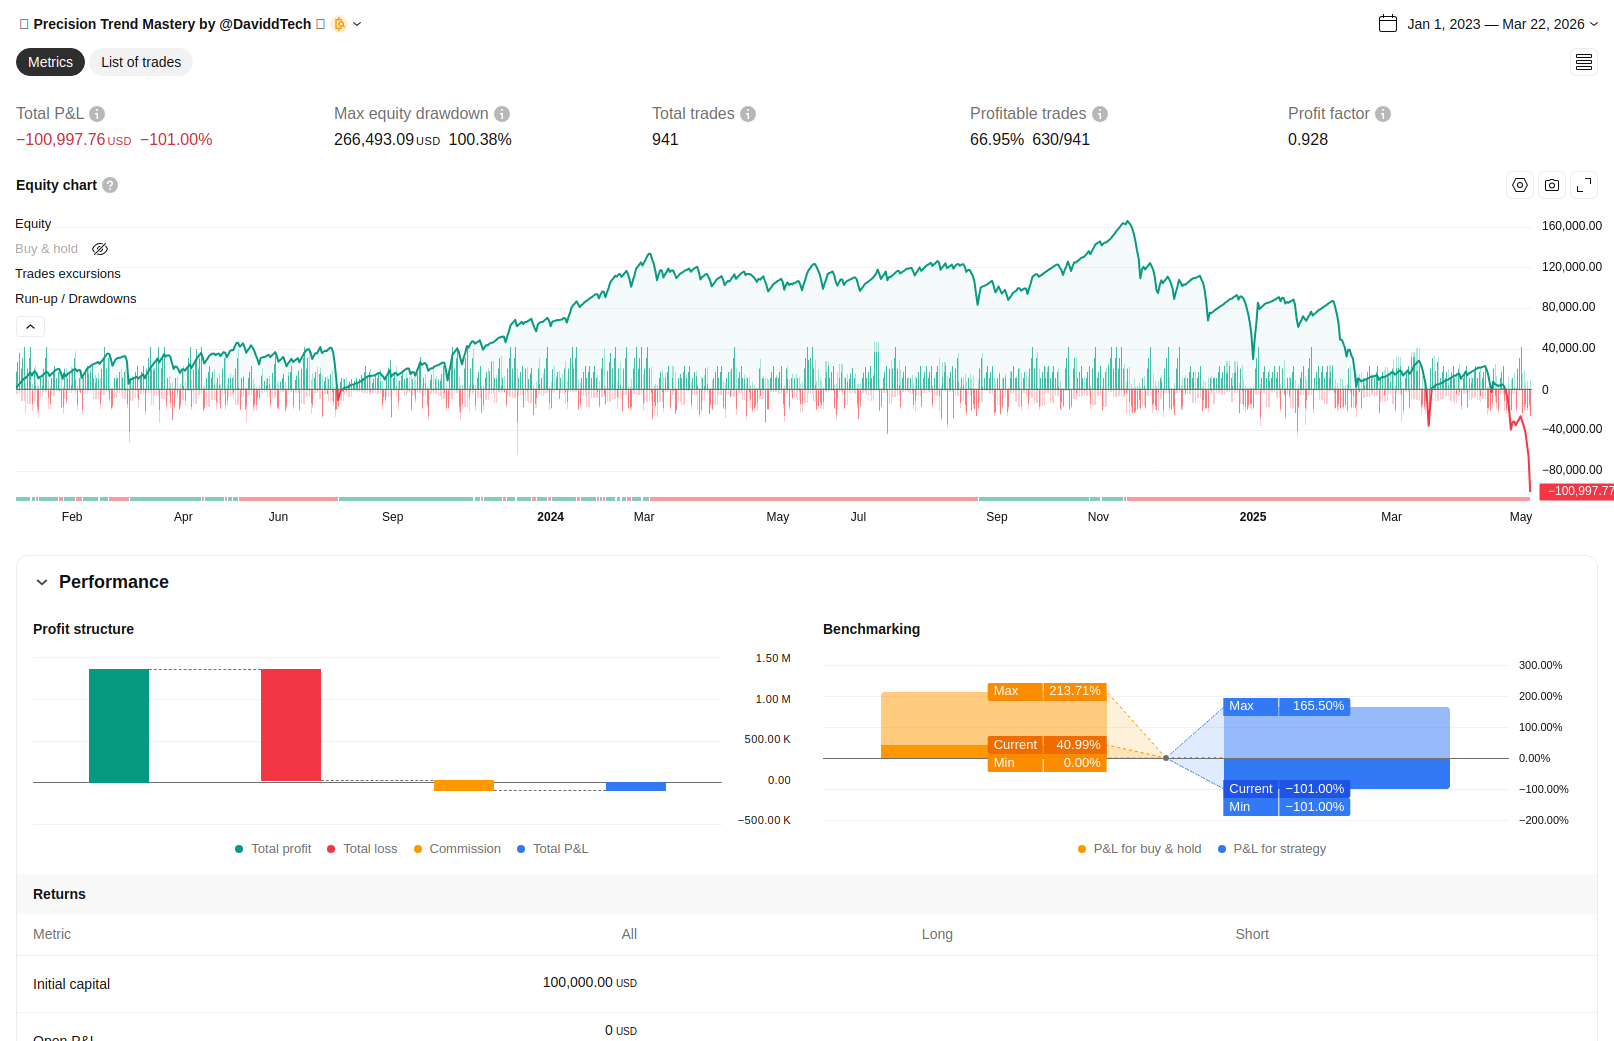Click the Profitable trades info icon
The width and height of the screenshot is (1614, 1041).
[1100, 114]
